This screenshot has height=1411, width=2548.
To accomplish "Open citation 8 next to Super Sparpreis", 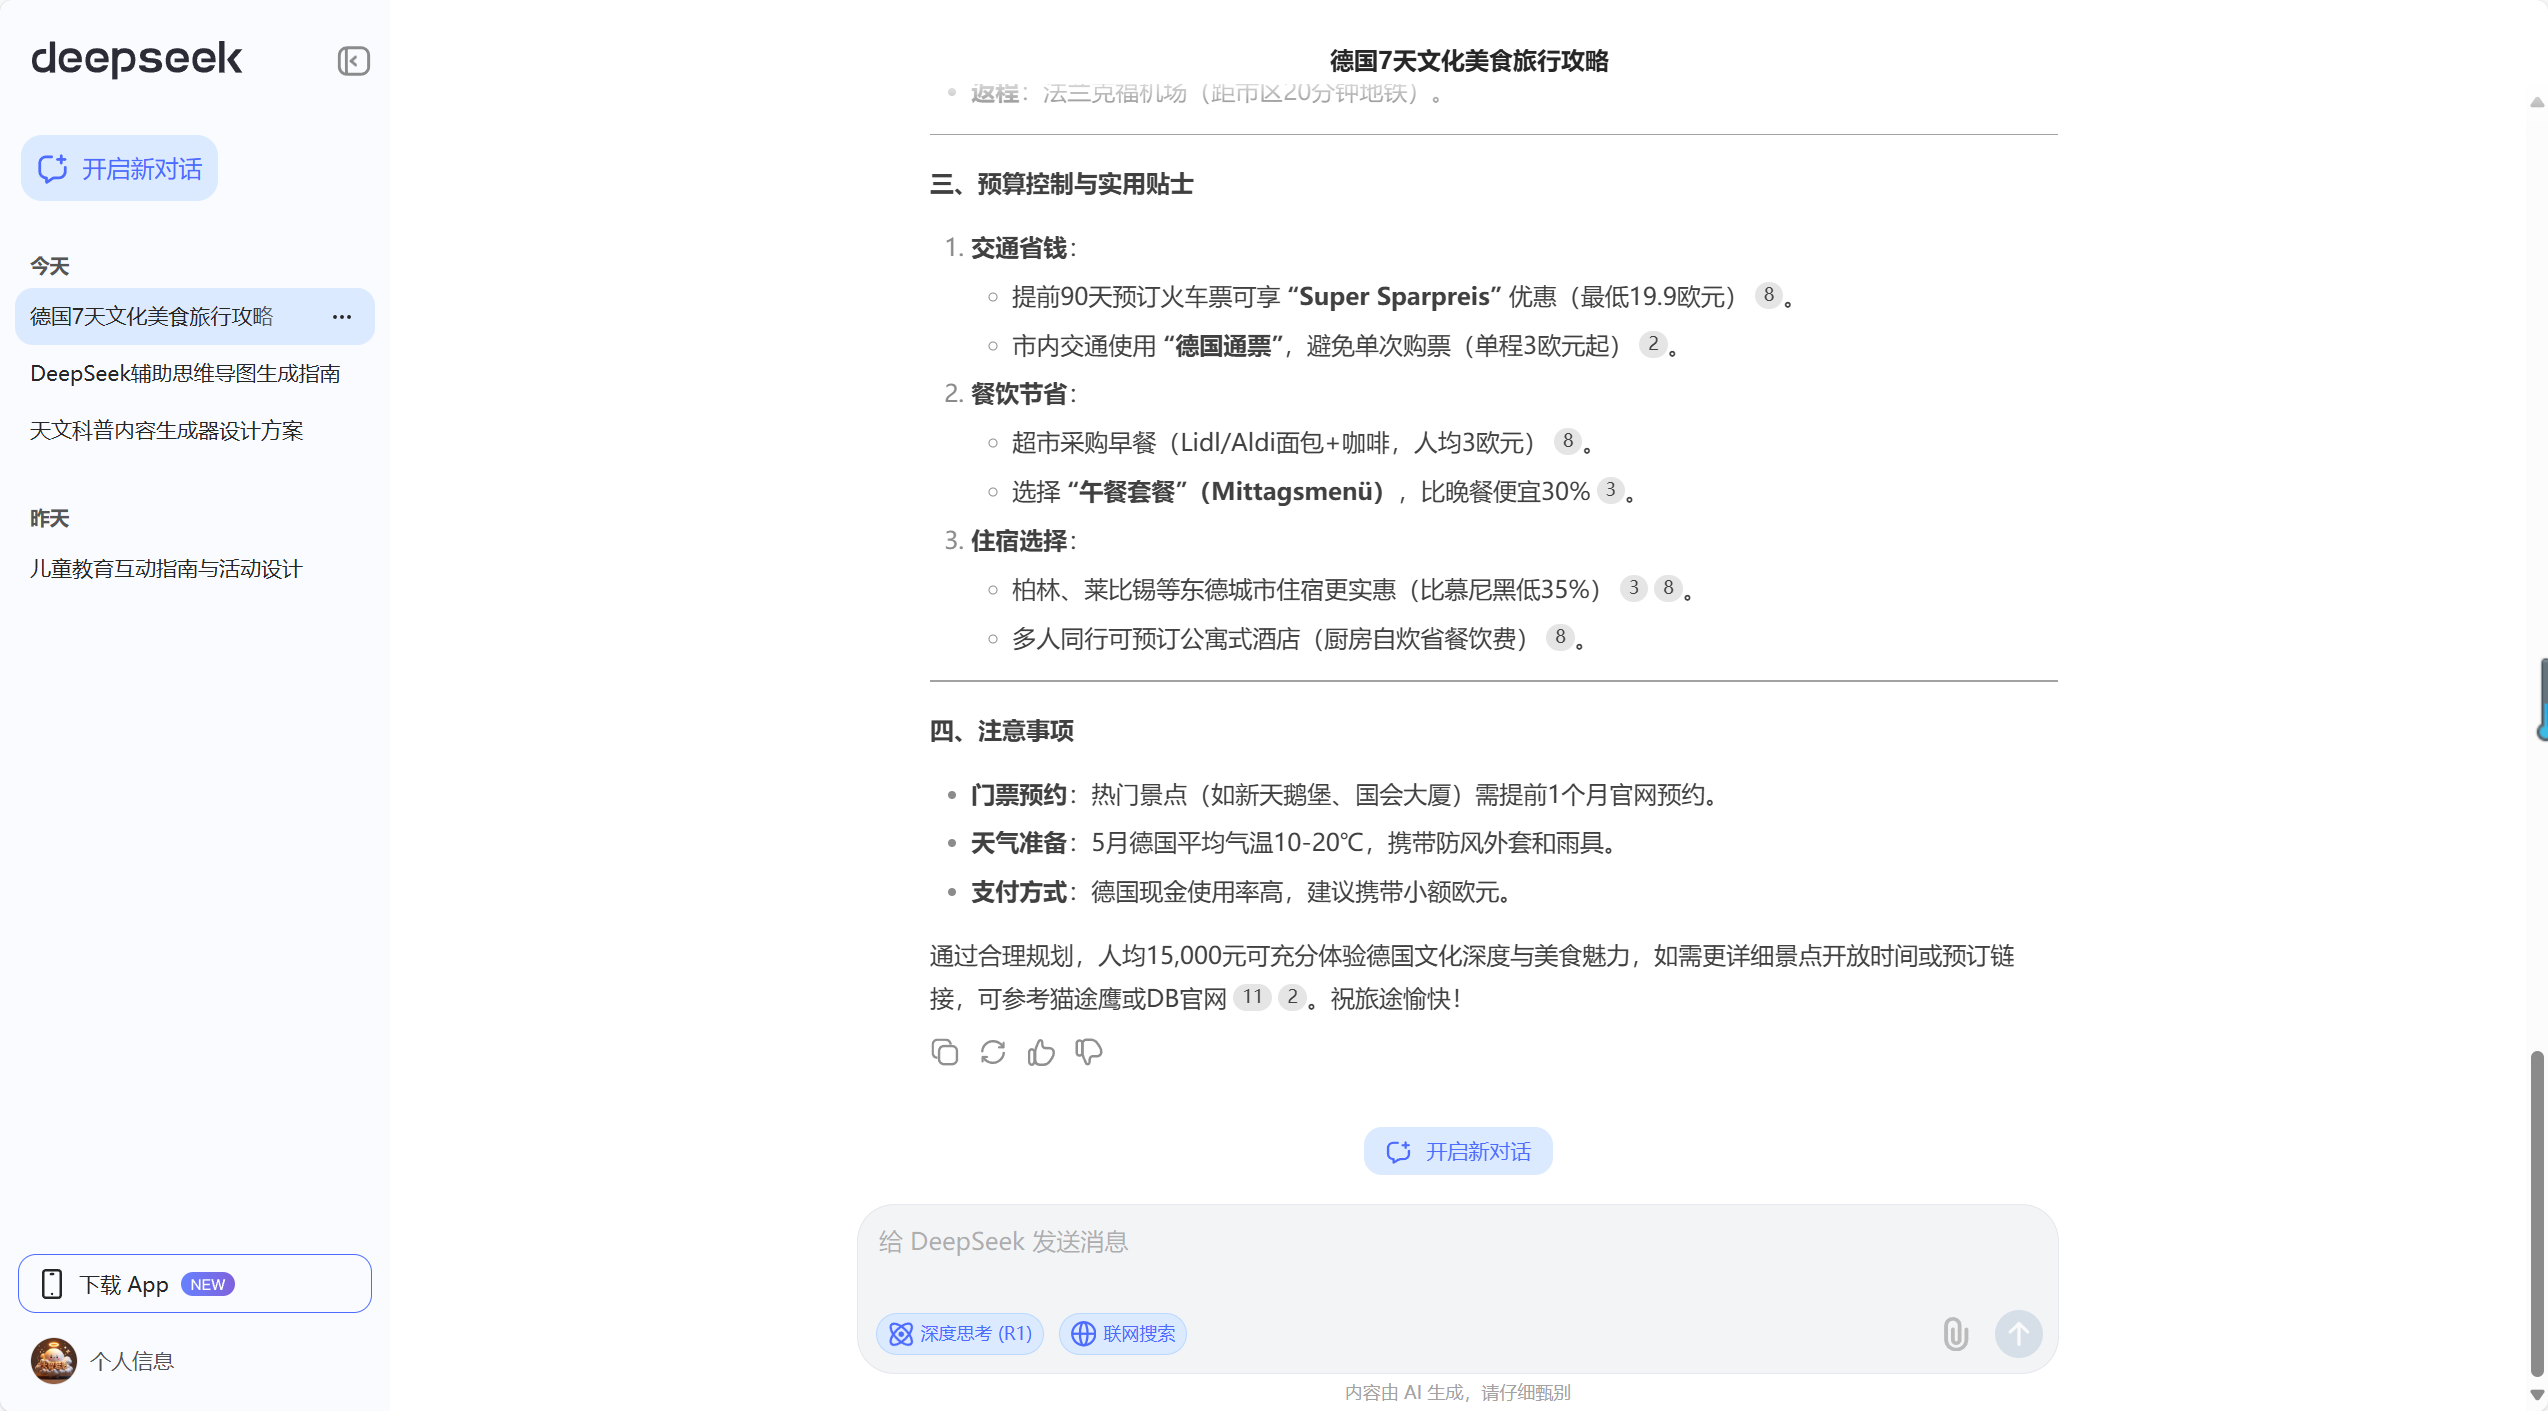I will click(1768, 296).
